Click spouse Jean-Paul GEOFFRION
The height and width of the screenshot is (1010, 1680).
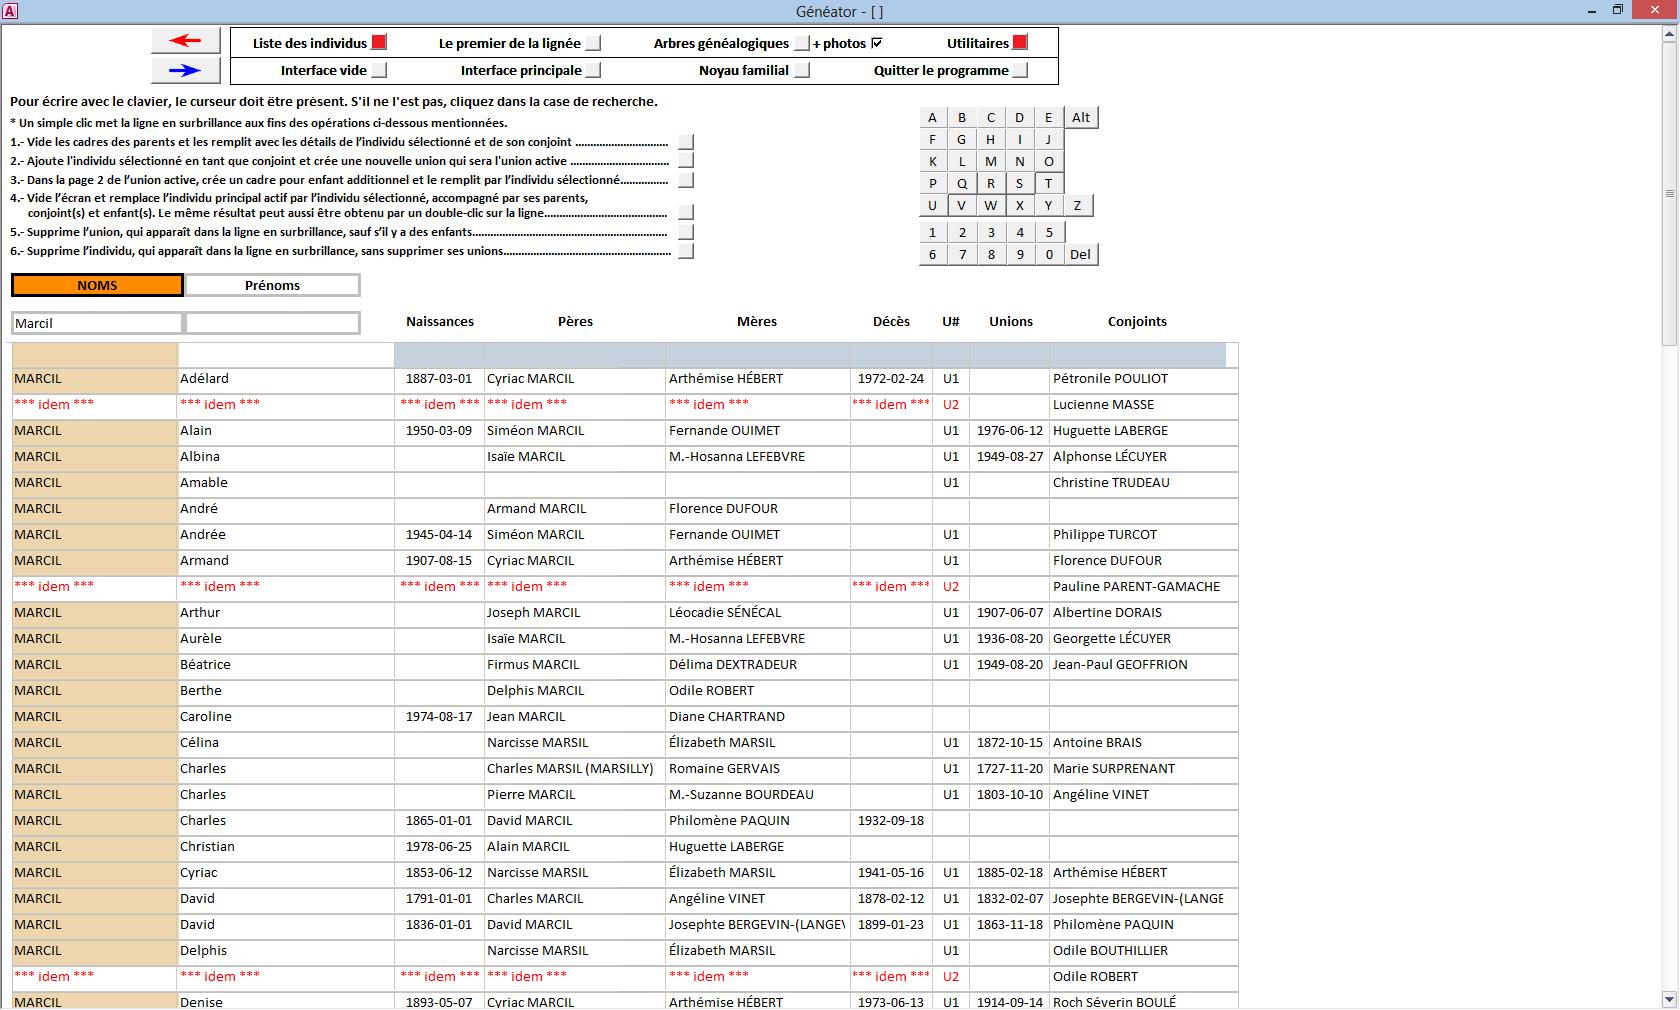[1120, 665]
